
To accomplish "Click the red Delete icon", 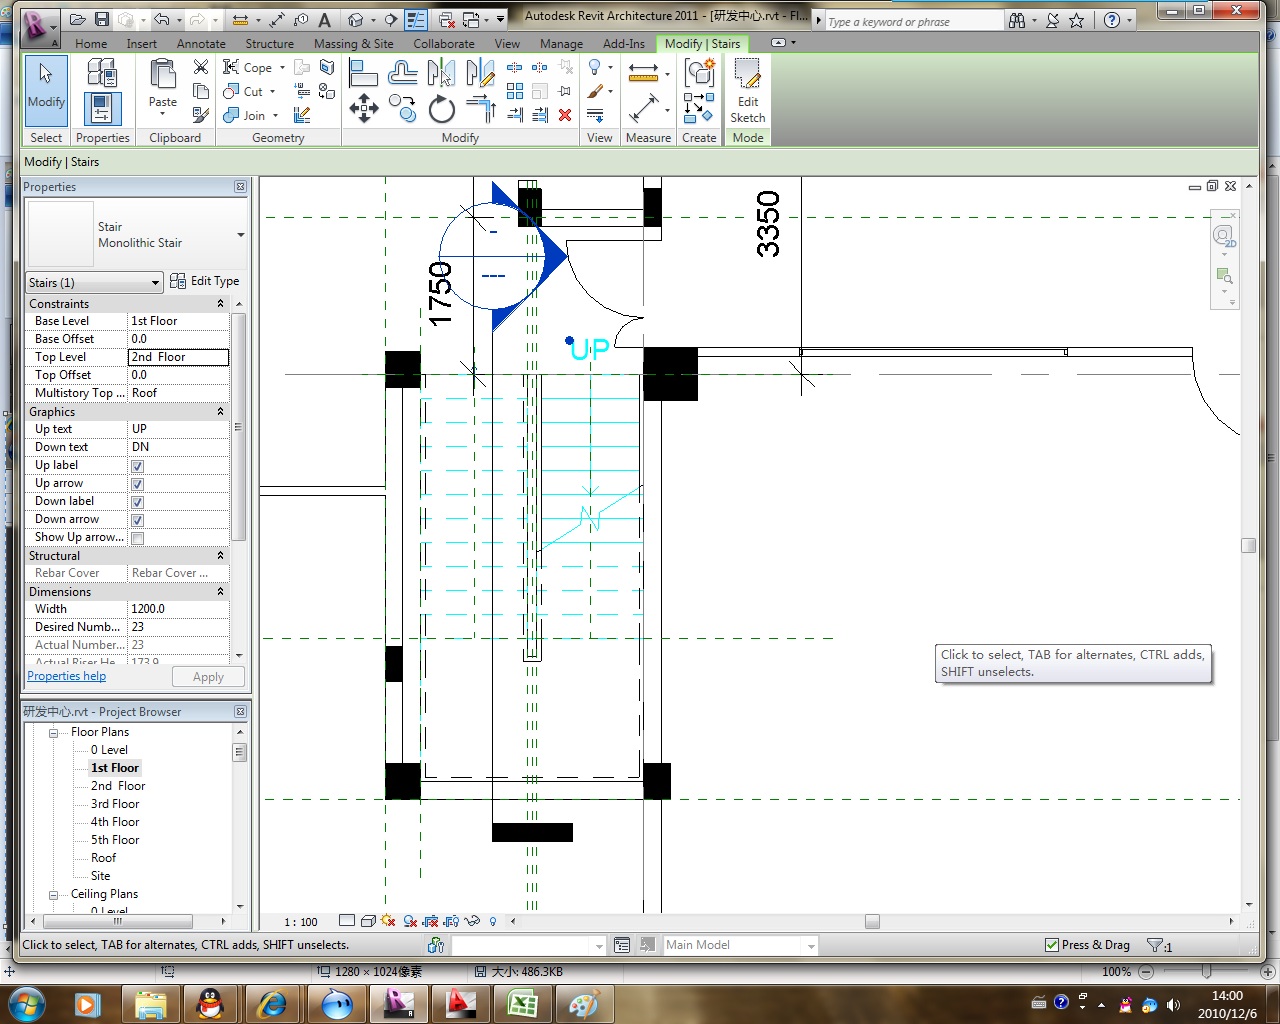I will (x=565, y=115).
